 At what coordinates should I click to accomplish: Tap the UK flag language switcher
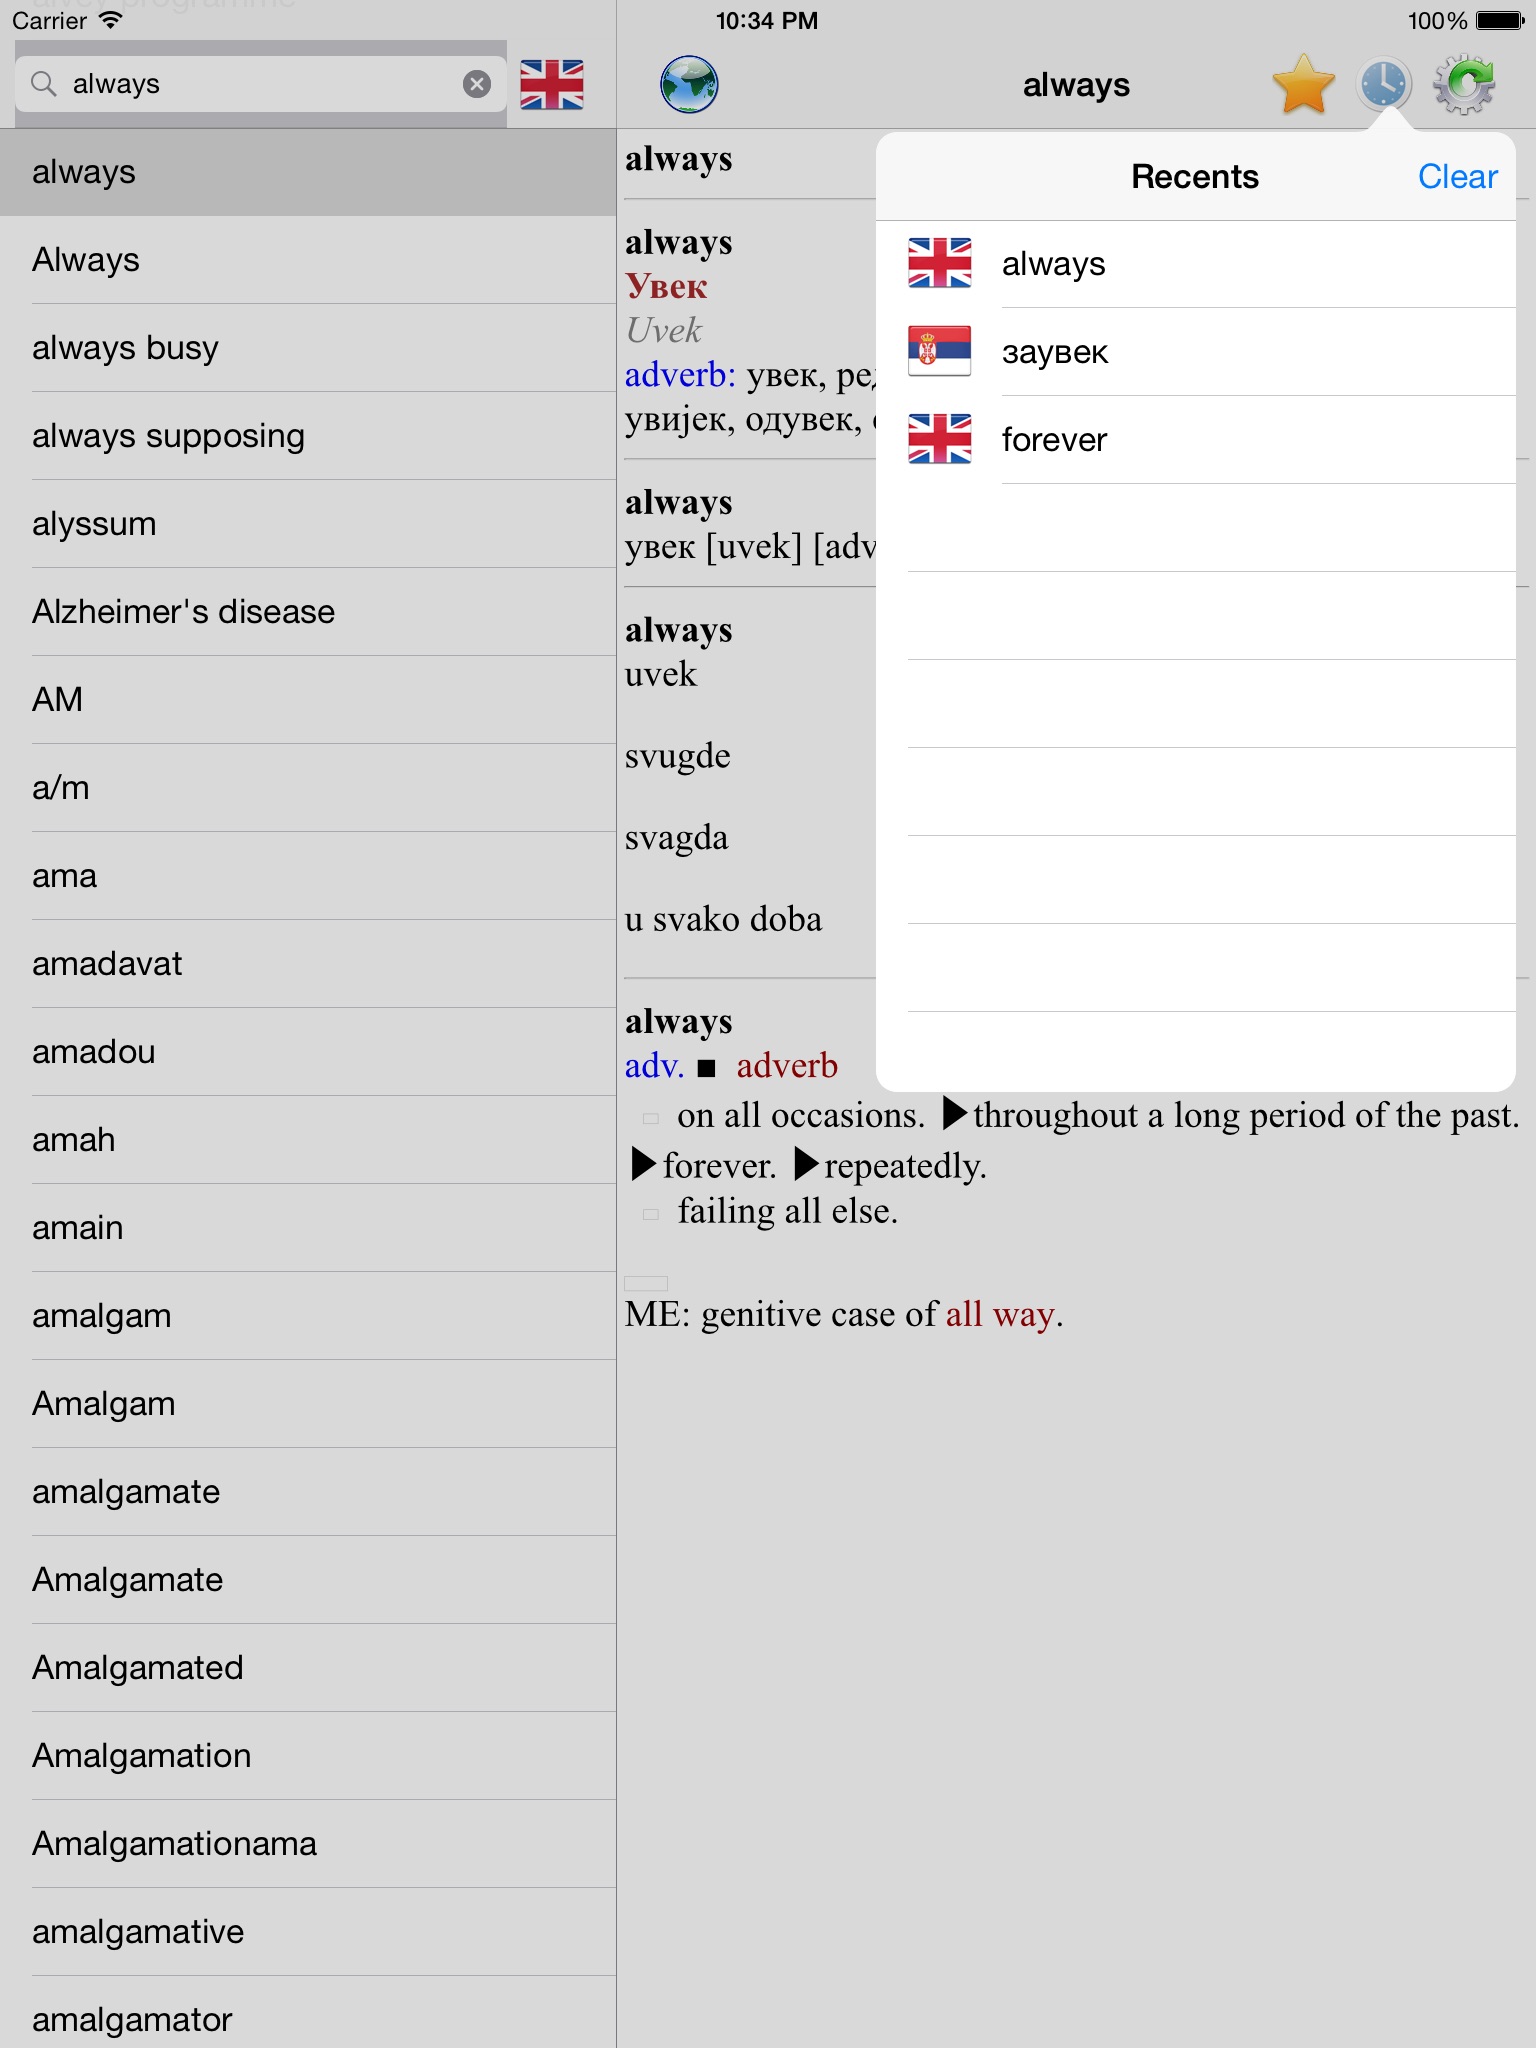(552, 84)
